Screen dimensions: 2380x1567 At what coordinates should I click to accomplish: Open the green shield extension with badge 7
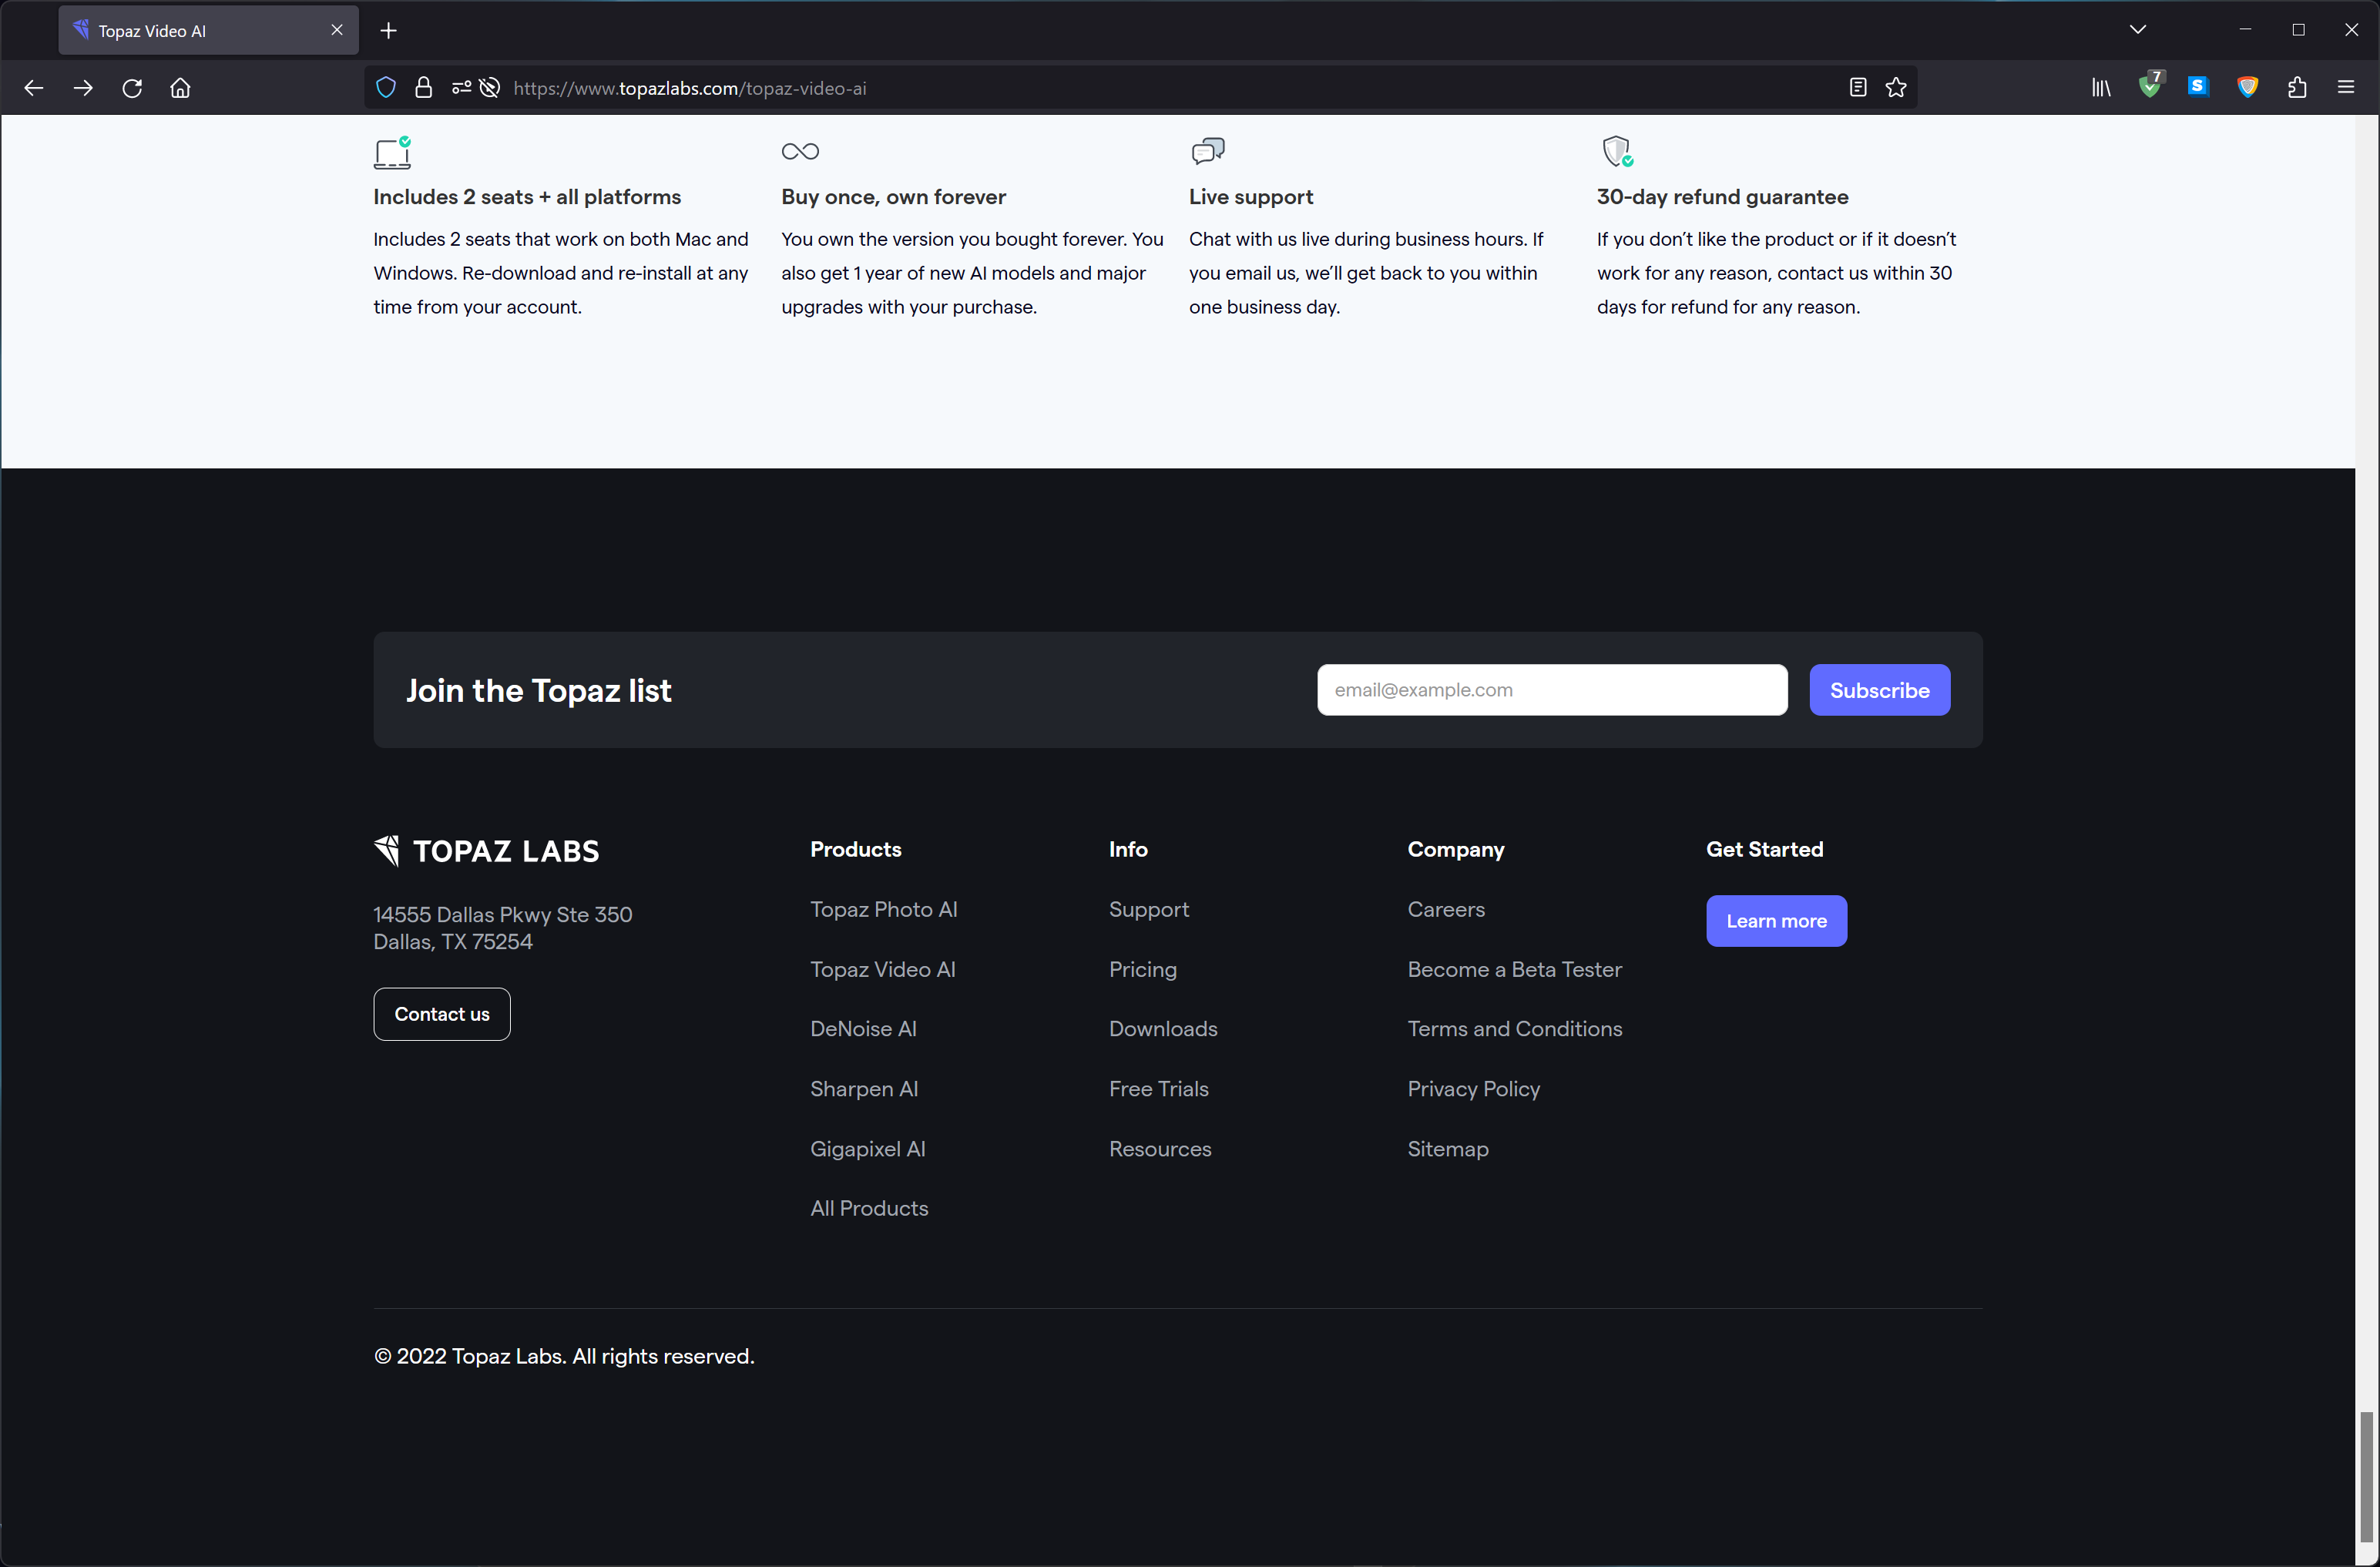click(2150, 86)
